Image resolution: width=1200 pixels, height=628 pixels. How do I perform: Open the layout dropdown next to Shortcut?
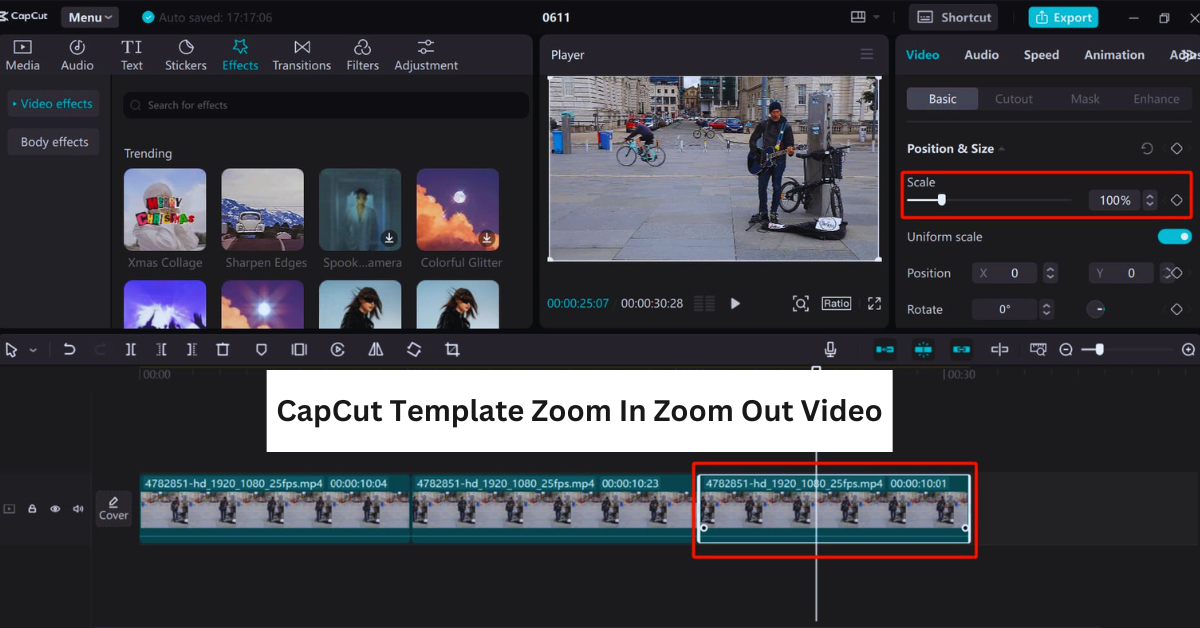click(x=865, y=17)
